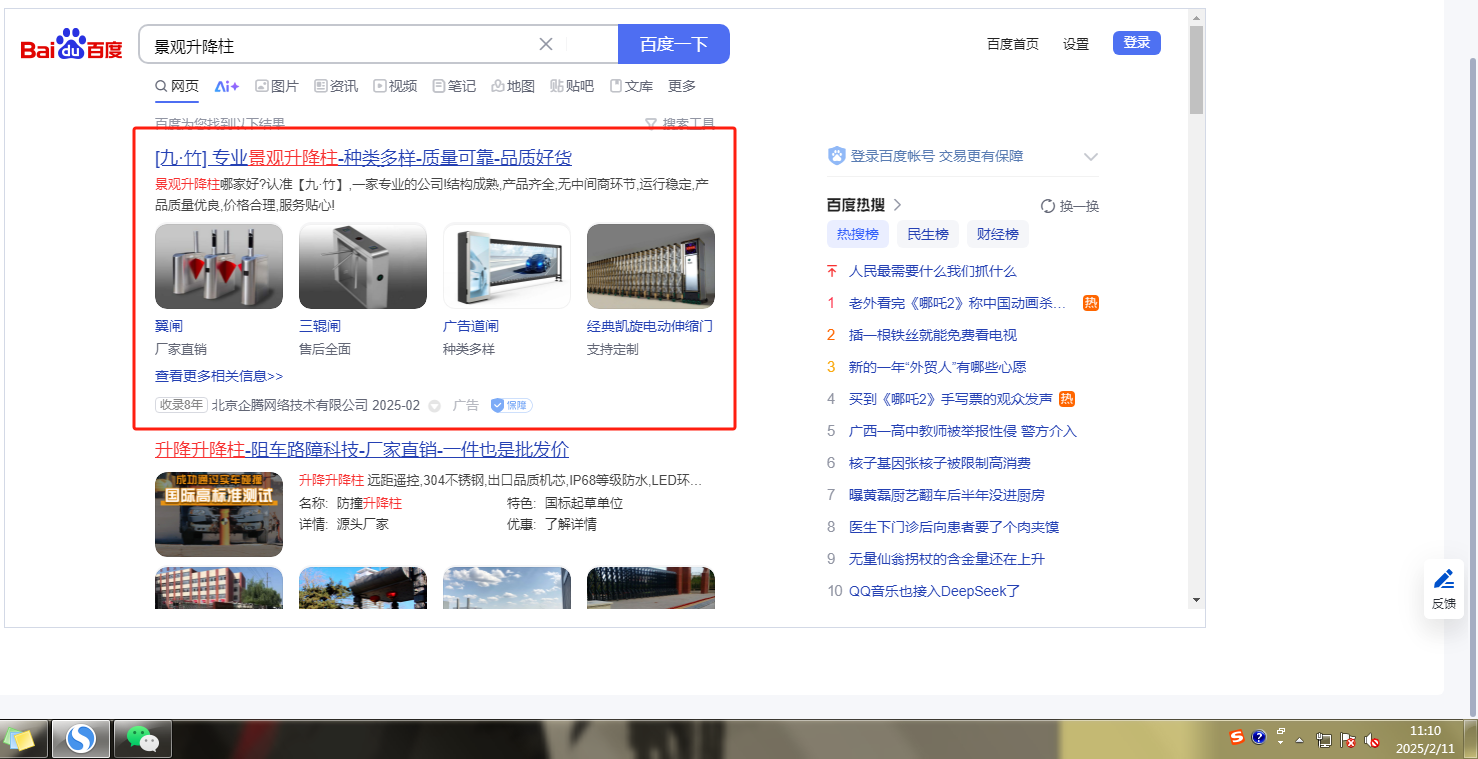
Task: Click the scrollbar down arrow of the results page
Action: (1196, 600)
